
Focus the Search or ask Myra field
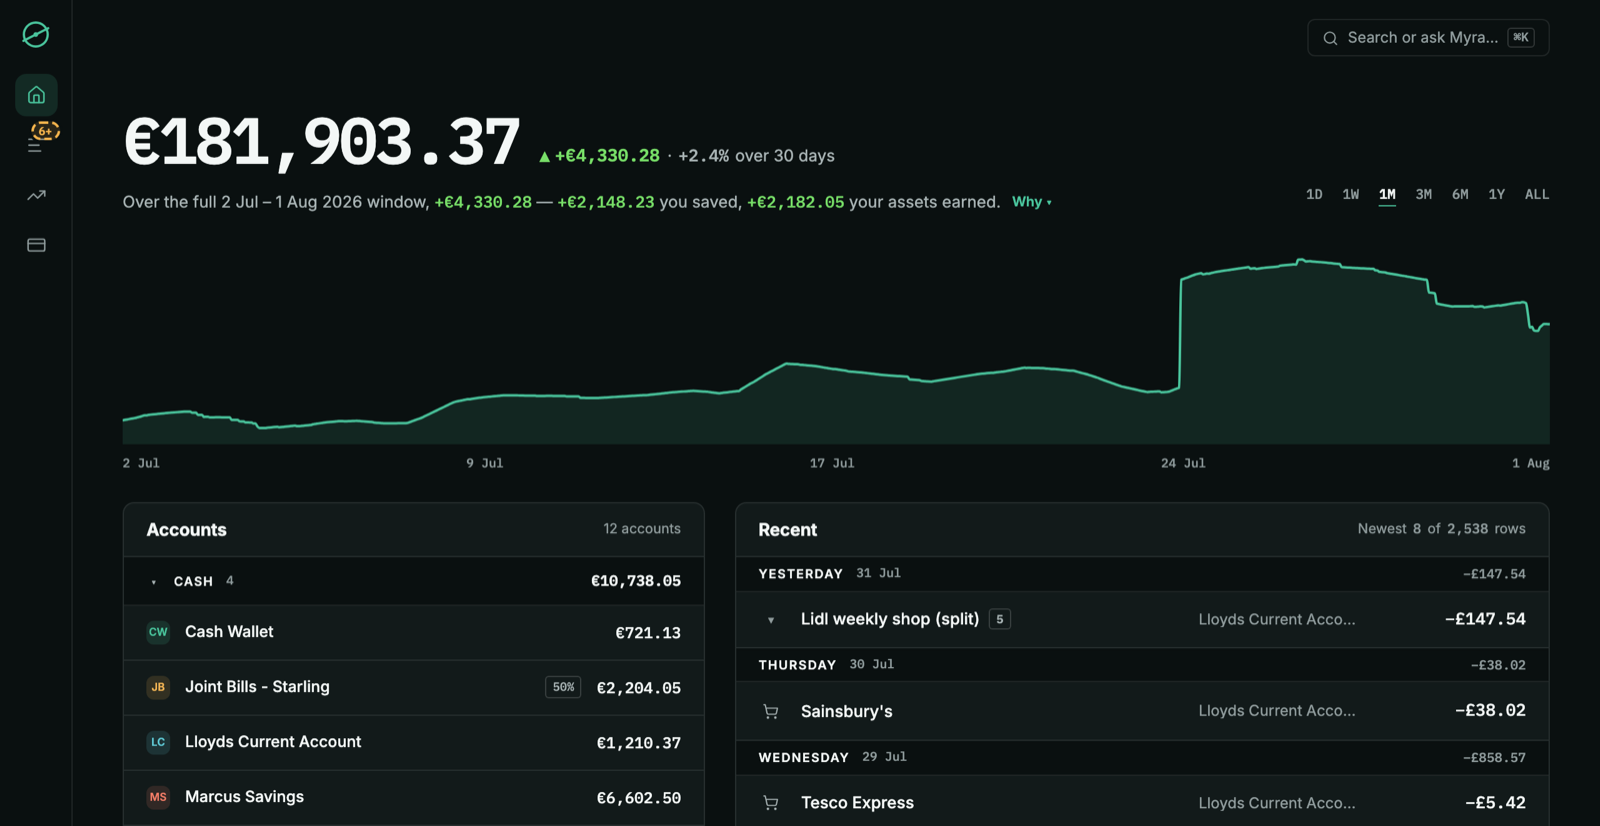(1428, 38)
